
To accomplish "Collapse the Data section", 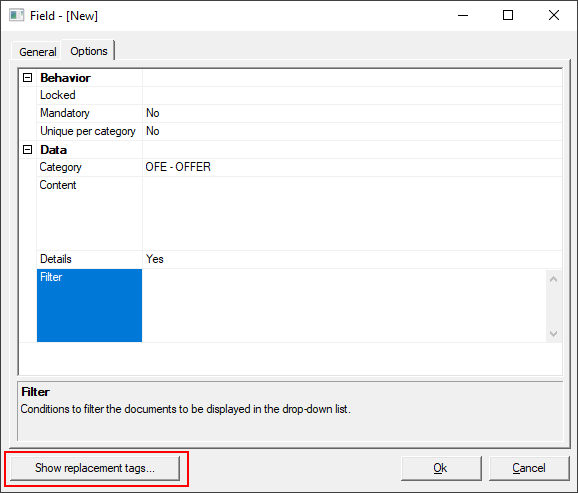I will [x=28, y=150].
